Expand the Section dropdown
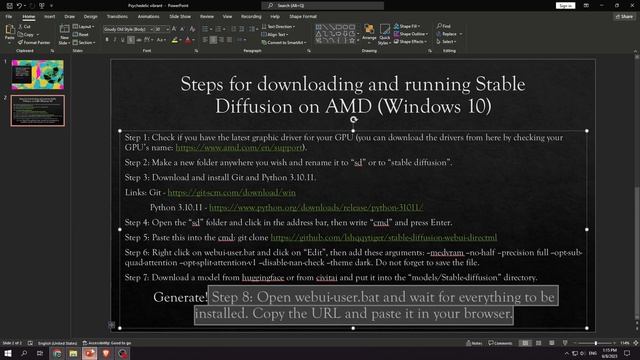The image size is (640, 360). (84, 42)
